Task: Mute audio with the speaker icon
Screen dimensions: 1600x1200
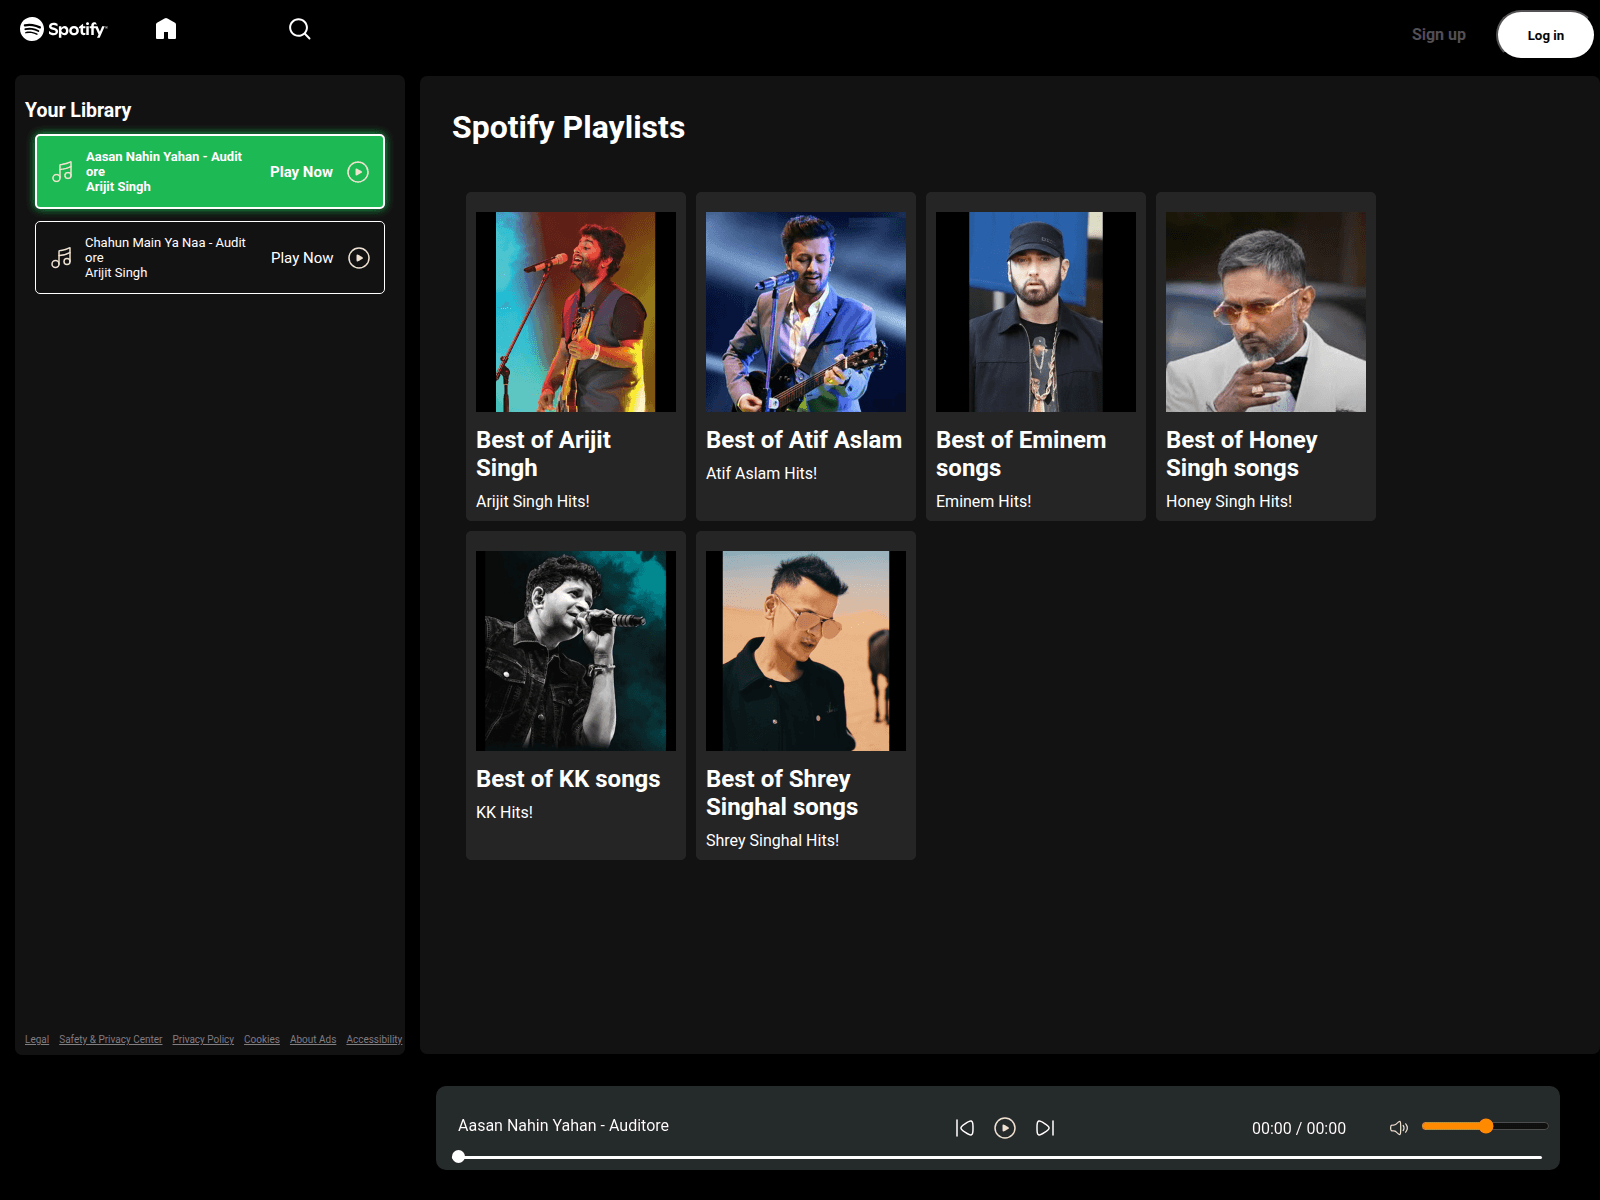Action: click(1399, 1128)
